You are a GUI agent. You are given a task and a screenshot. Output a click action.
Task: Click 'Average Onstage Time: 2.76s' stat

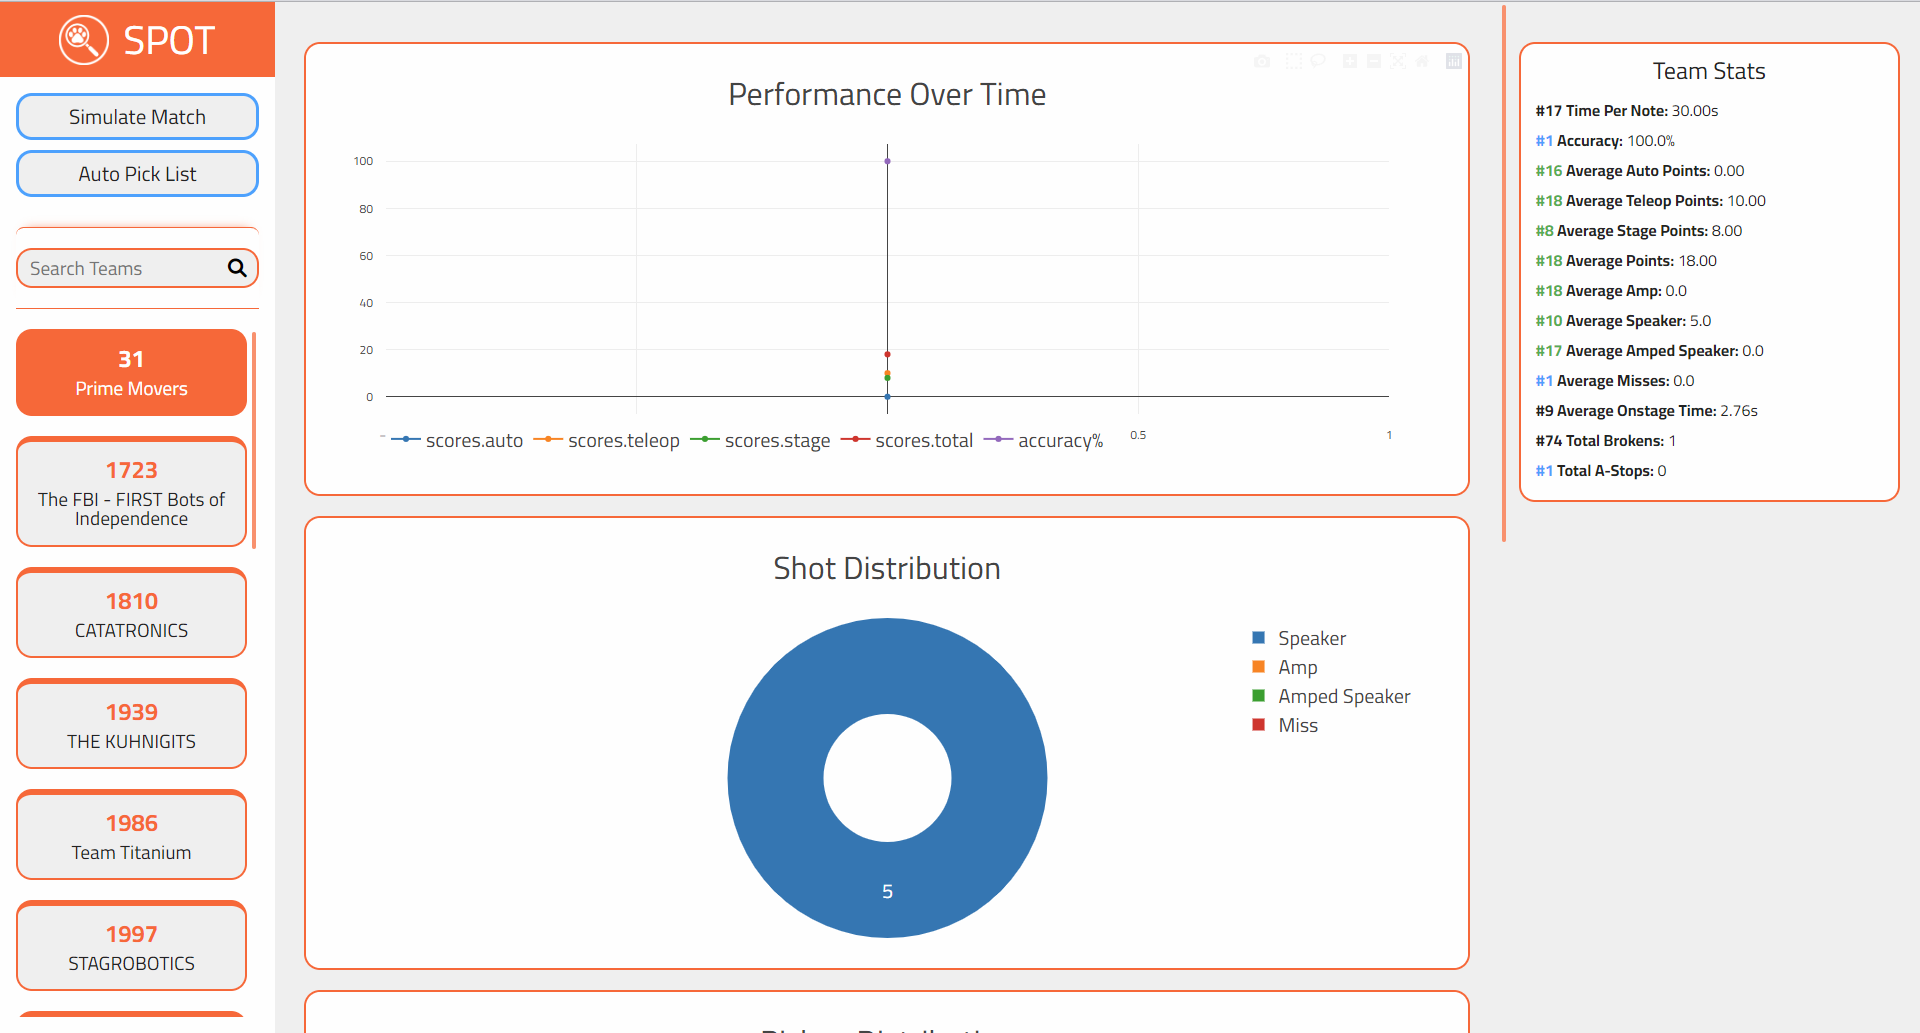1647,411
